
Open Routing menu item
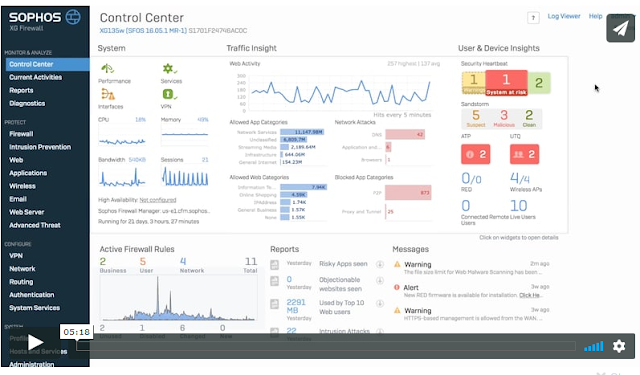[x=21, y=282]
